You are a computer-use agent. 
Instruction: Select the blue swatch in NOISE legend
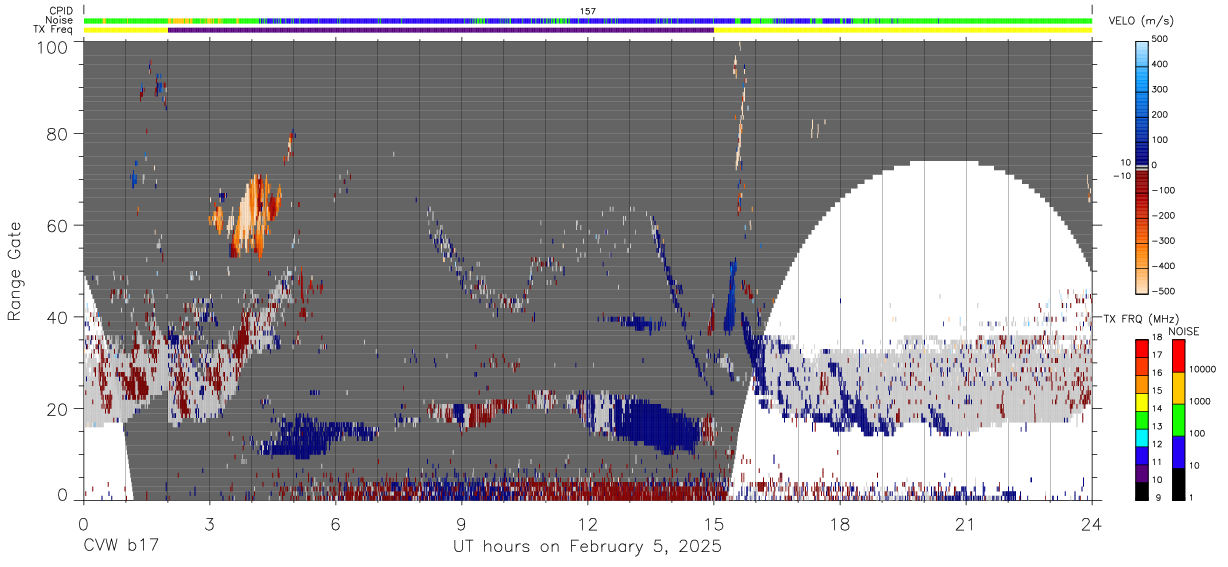1179,451
